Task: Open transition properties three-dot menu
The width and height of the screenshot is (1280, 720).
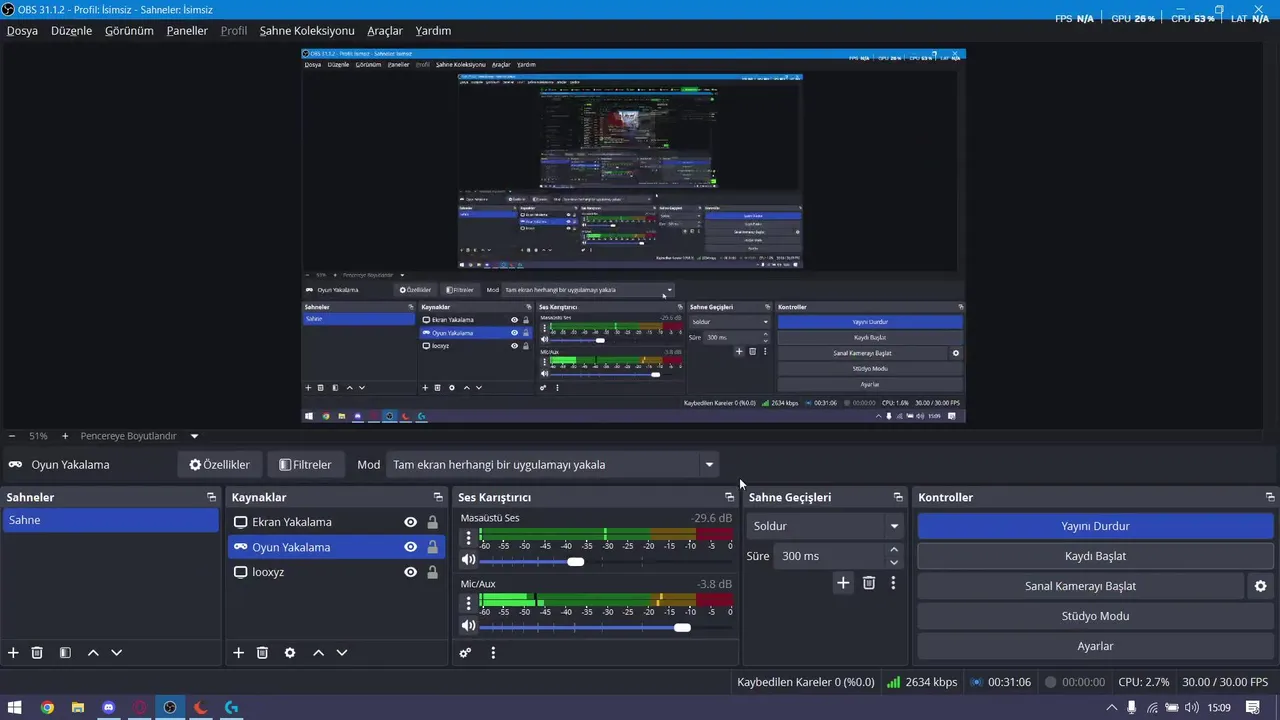Action: [893, 583]
